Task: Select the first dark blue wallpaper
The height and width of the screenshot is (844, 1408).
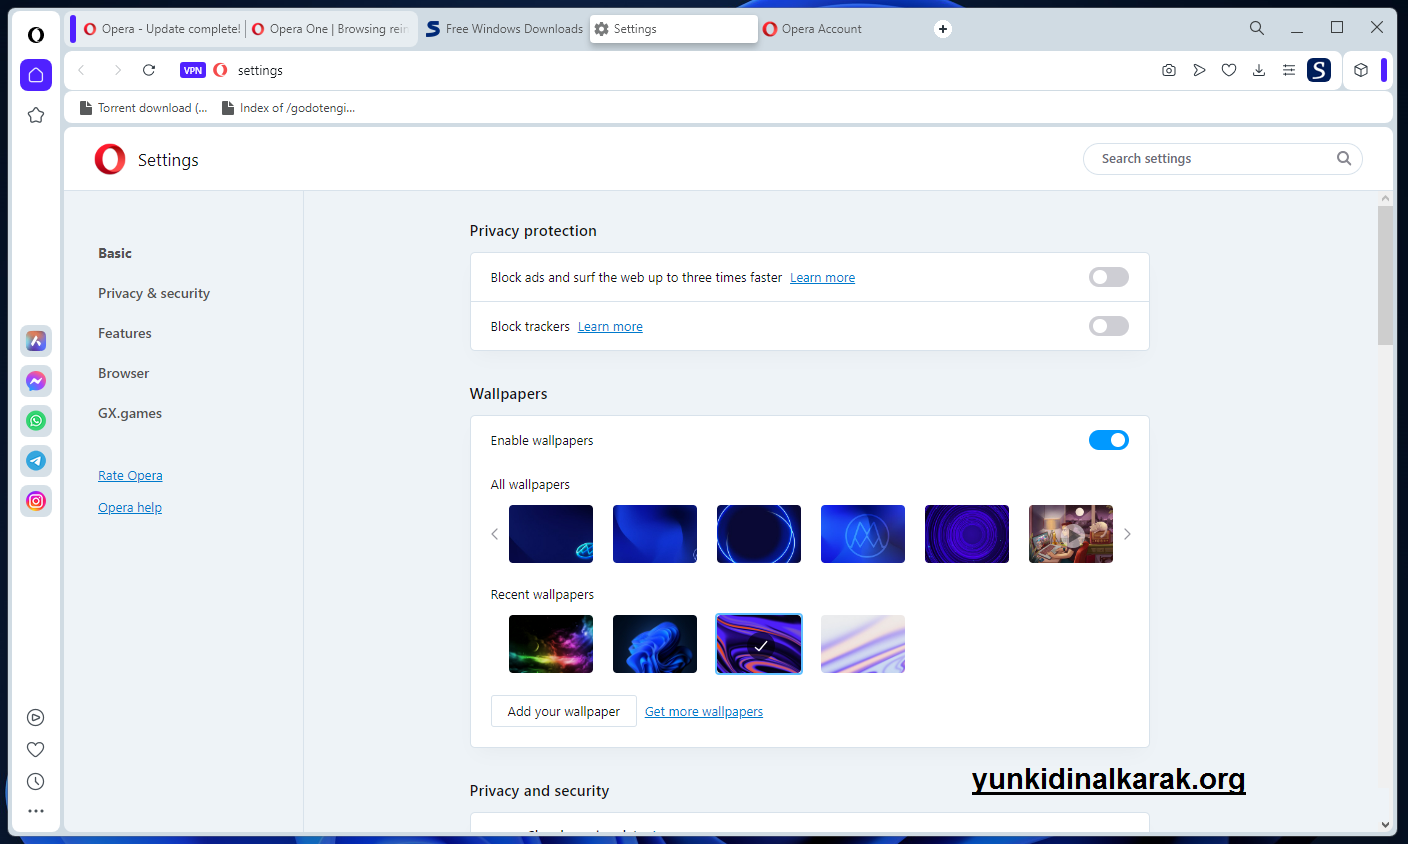Action: click(x=551, y=534)
